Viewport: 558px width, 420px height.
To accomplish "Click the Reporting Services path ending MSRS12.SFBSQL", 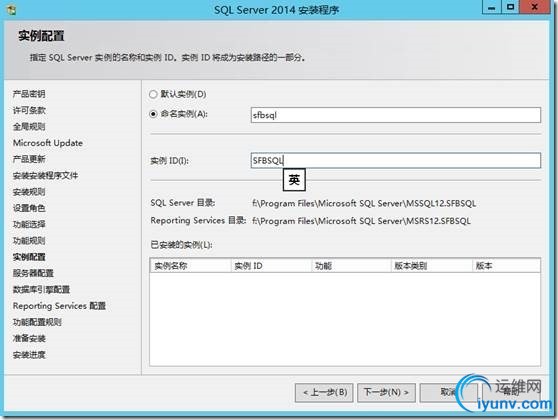I will click(361, 221).
